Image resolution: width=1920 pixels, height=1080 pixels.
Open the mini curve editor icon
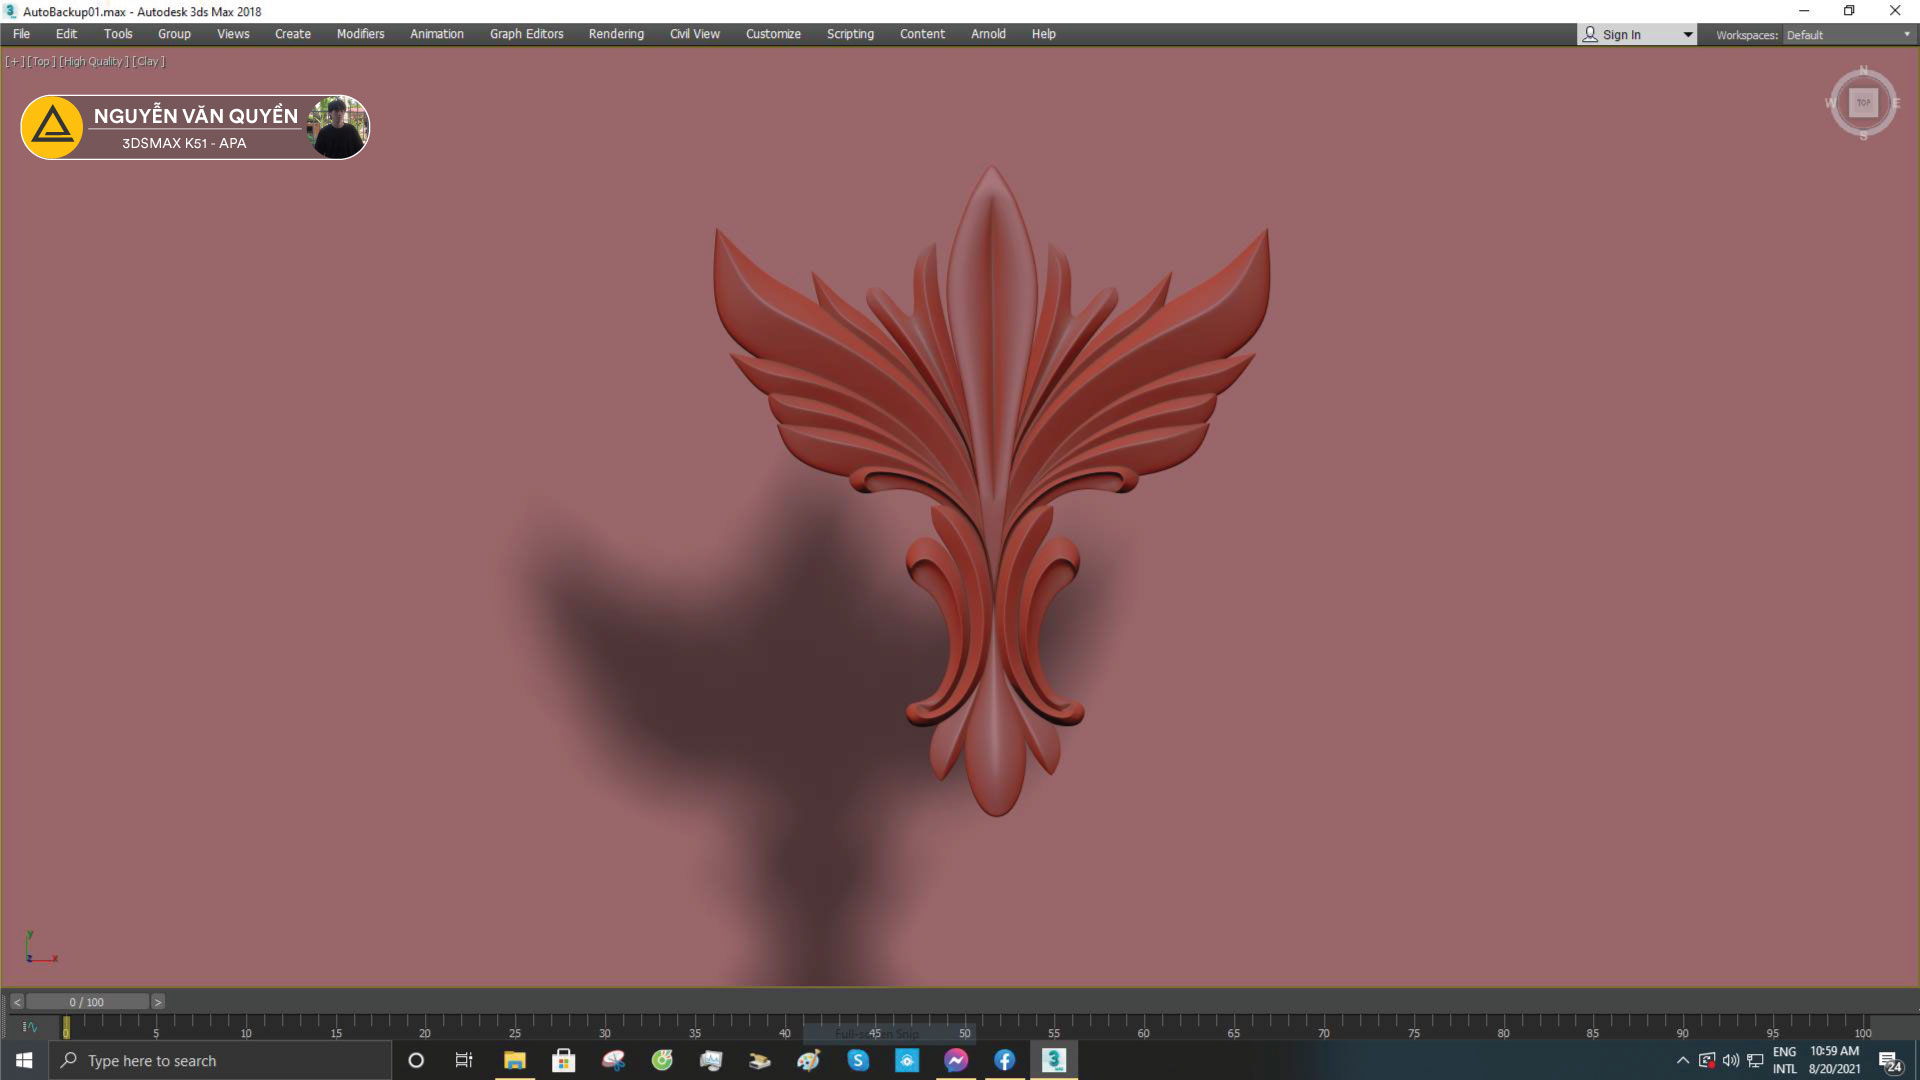(30, 1027)
